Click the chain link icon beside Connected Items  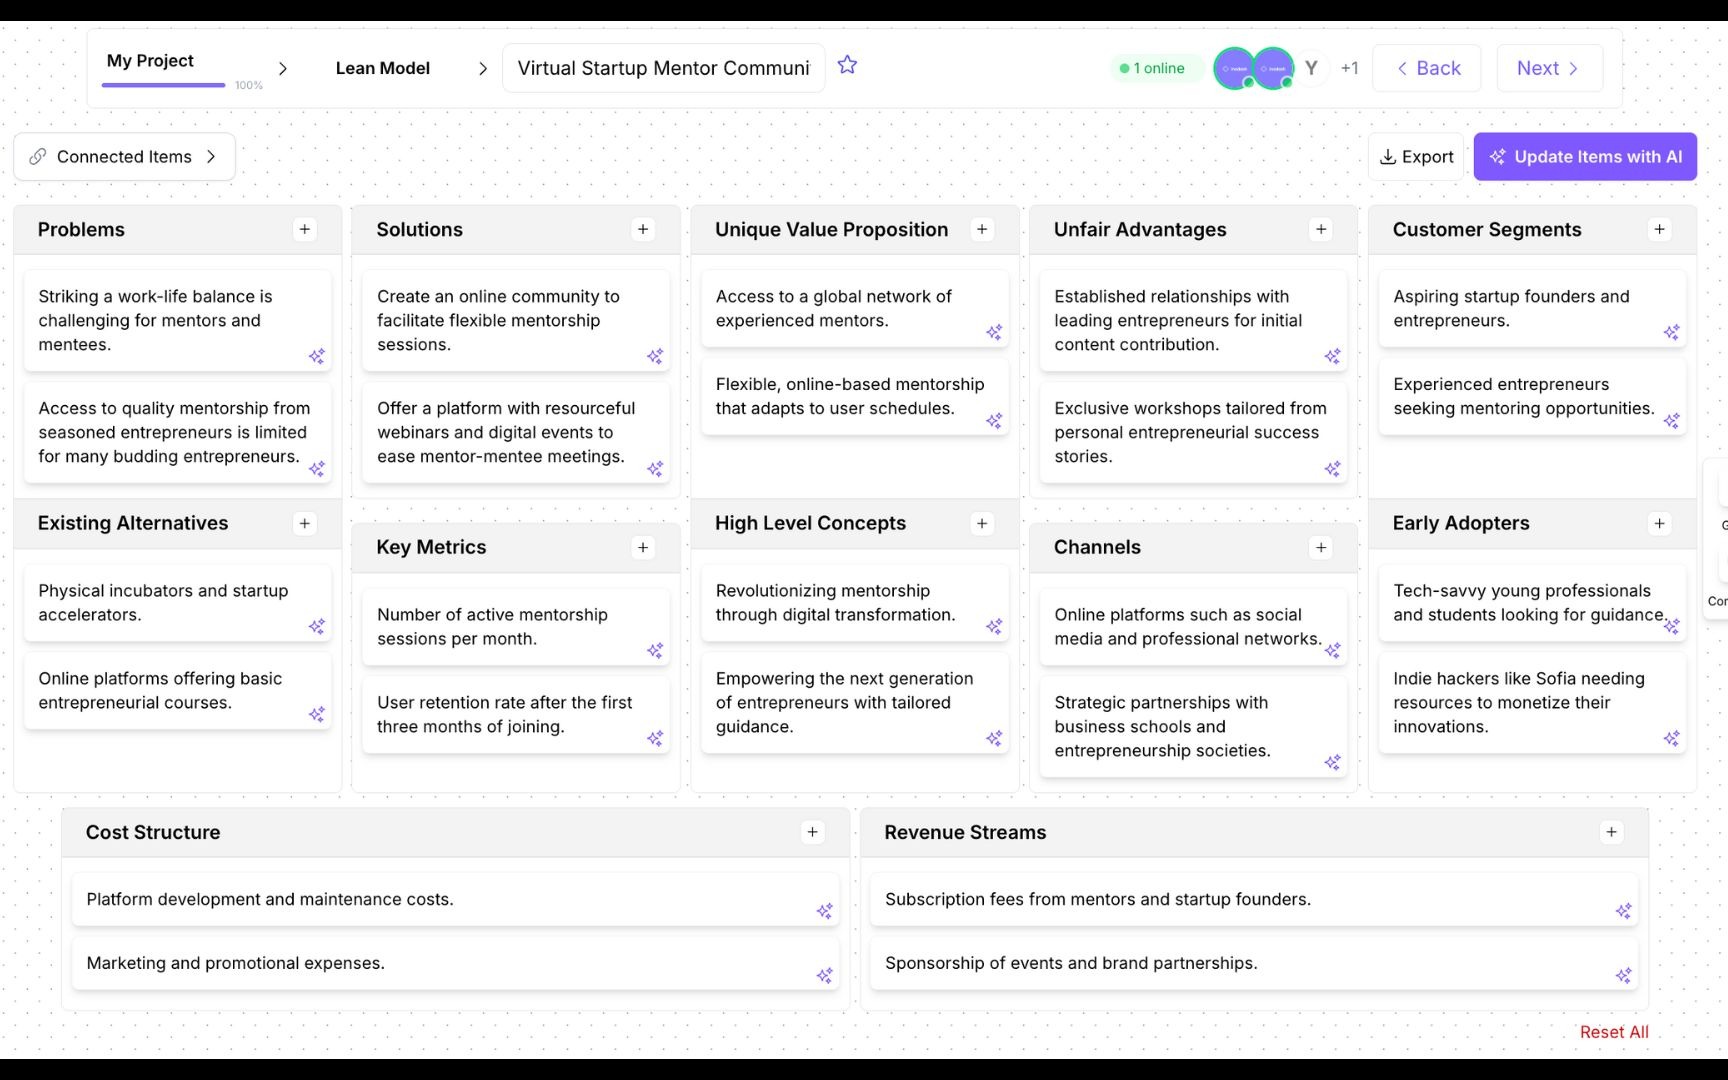point(37,156)
